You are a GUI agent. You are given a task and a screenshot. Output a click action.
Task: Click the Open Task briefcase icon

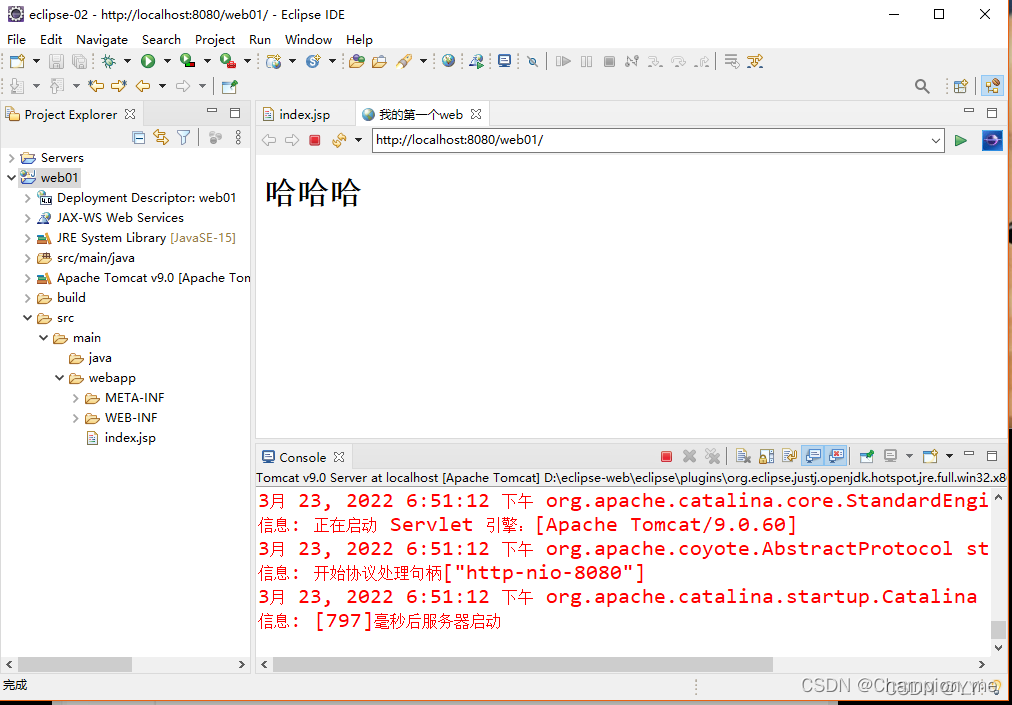380,61
